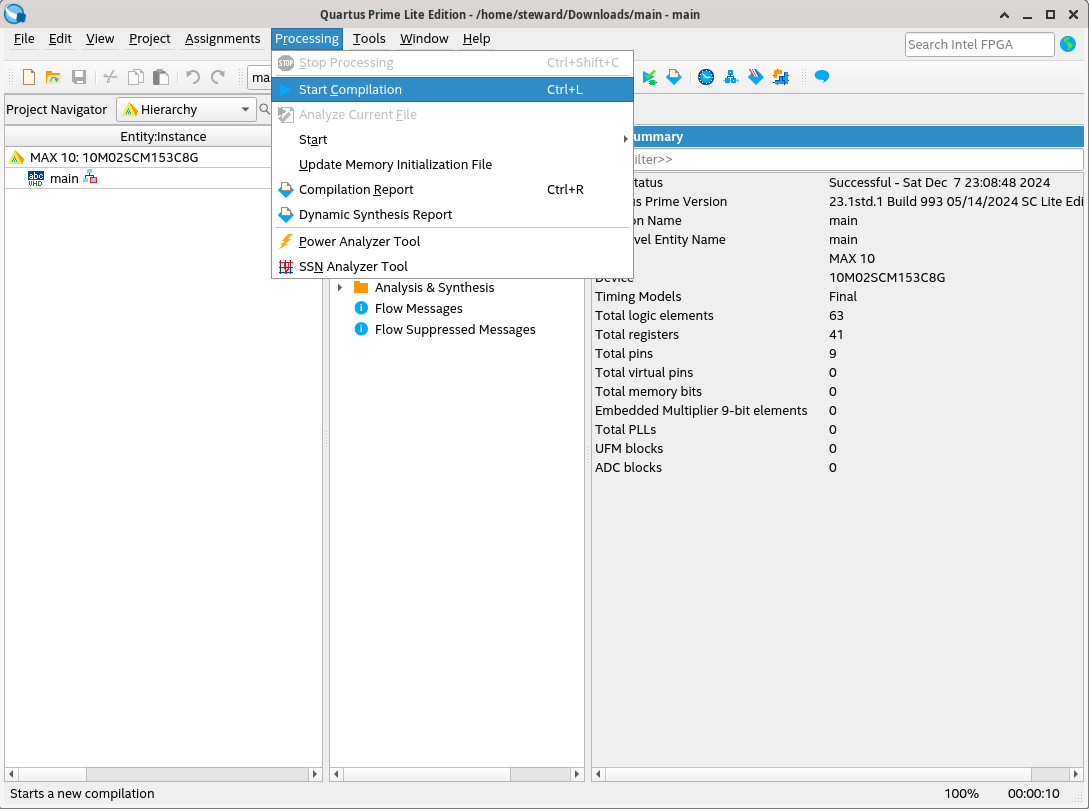Select the Flow Messages tree item
This screenshot has height=809, width=1089.
point(418,308)
